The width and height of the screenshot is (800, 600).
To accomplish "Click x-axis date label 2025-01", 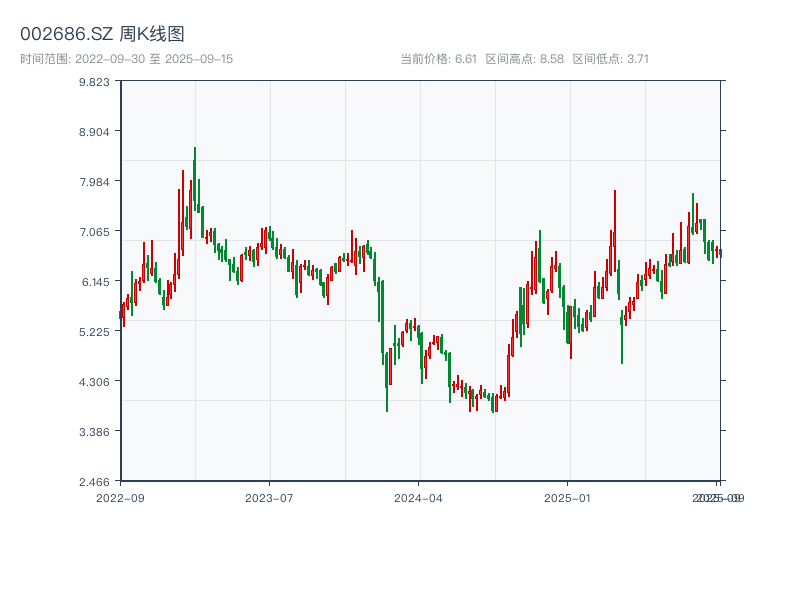I will [x=567, y=498].
